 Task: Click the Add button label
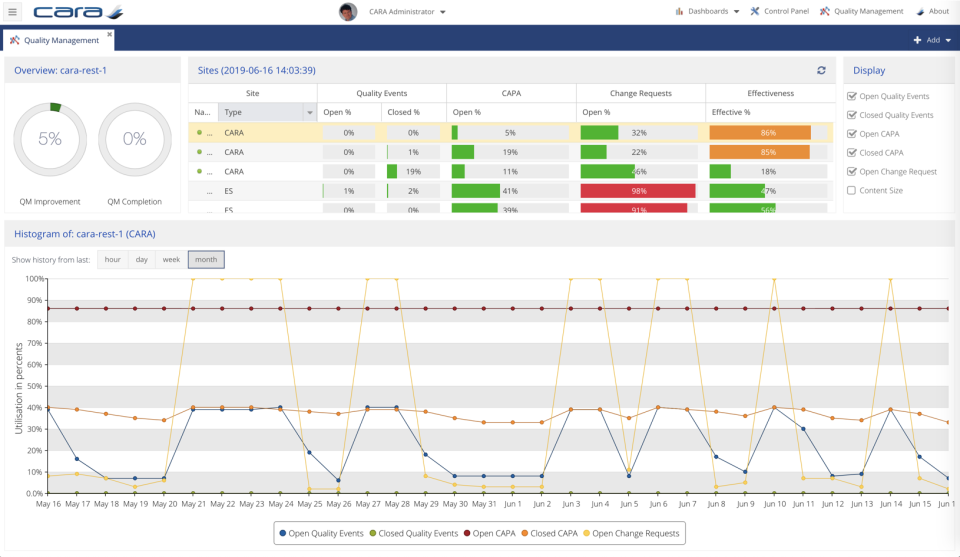(x=933, y=40)
